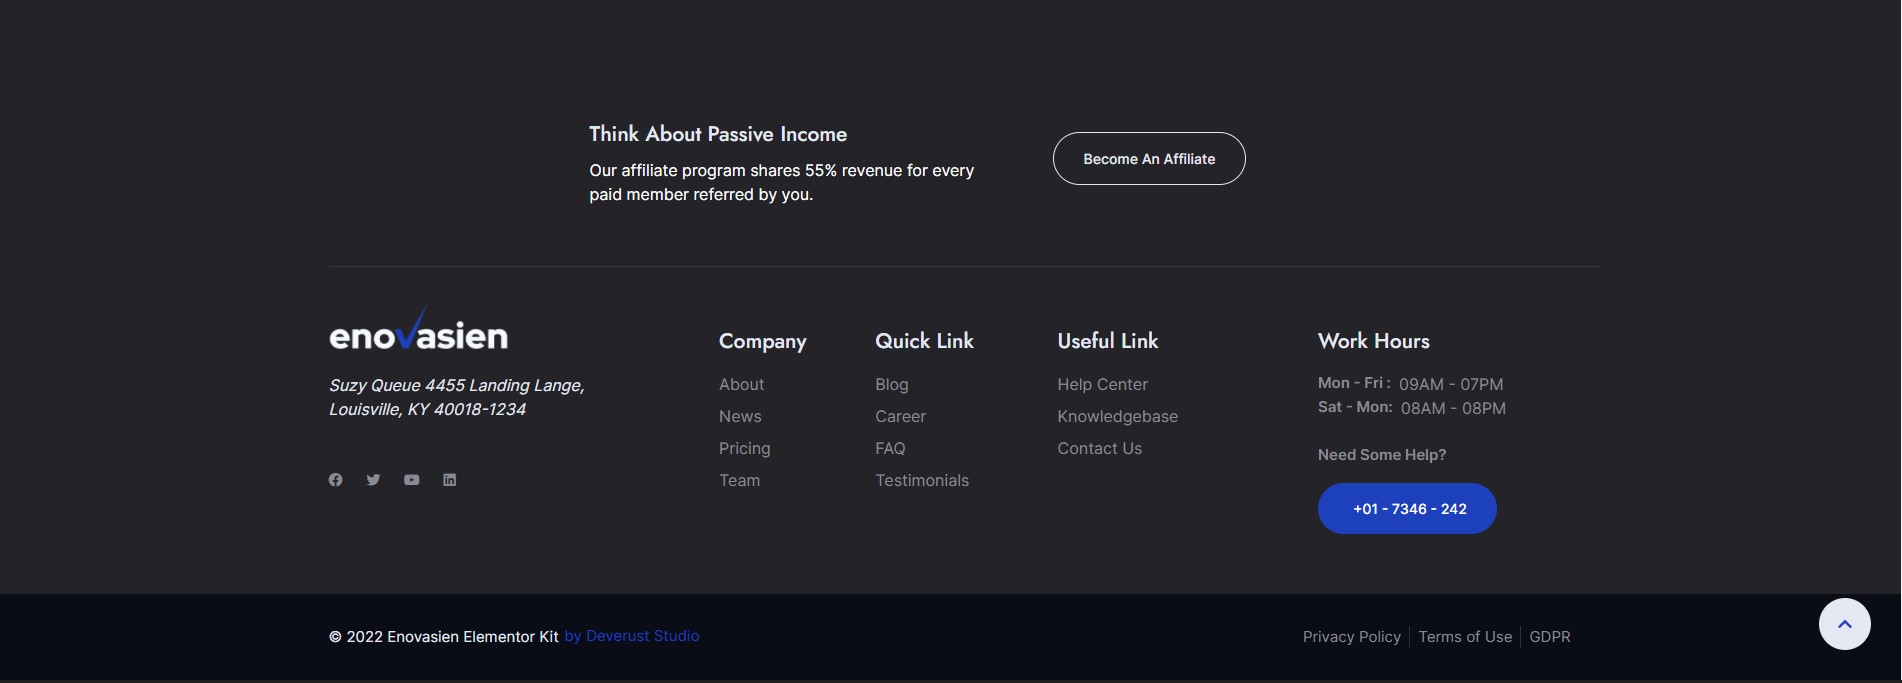Open the Testimonials link
1902x683 pixels.
(921, 480)
